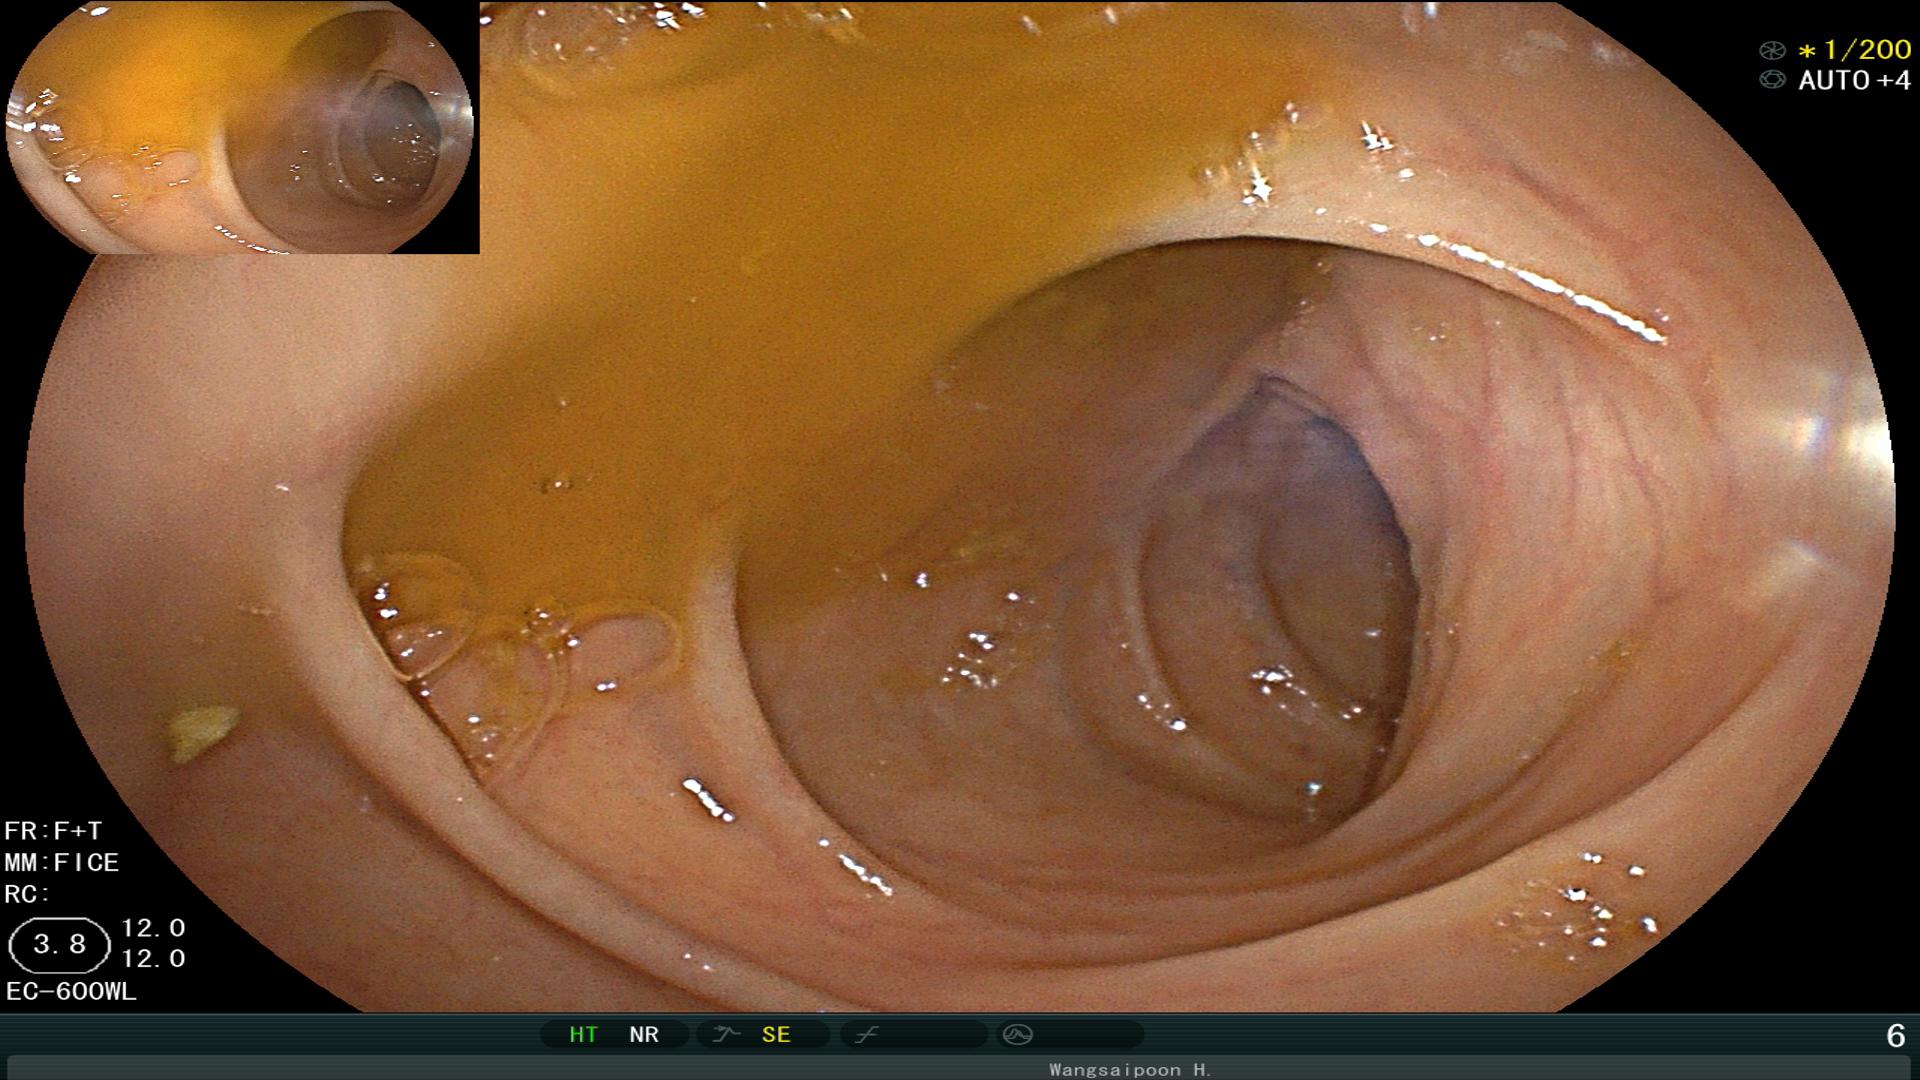This screenshot has height=1080, width=1920.
Task: Click the lower 12.0 value
Action: click(x=153, y=959)
